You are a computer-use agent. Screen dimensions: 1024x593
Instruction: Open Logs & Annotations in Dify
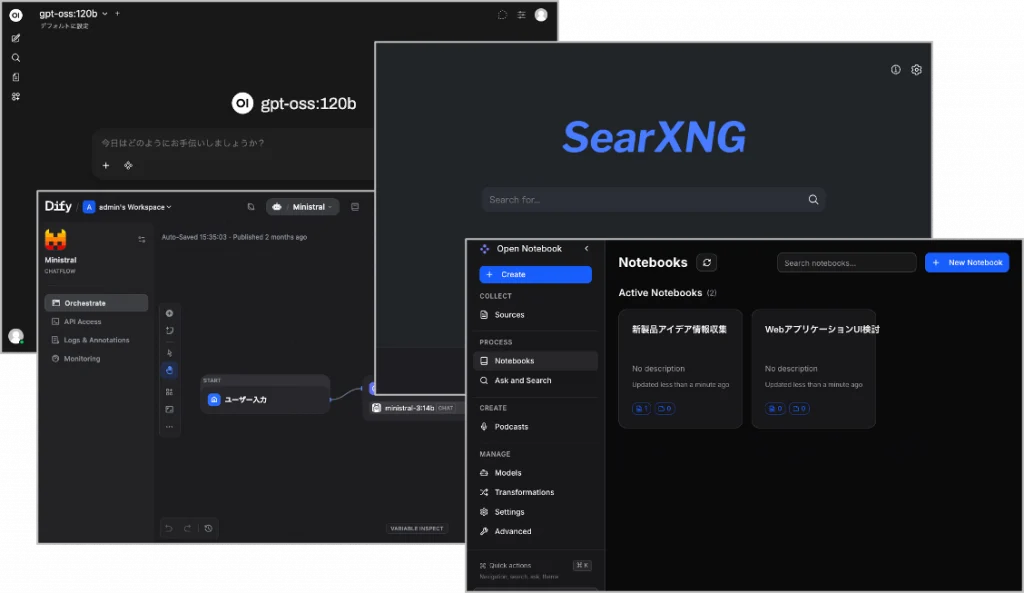coord(96,340)
